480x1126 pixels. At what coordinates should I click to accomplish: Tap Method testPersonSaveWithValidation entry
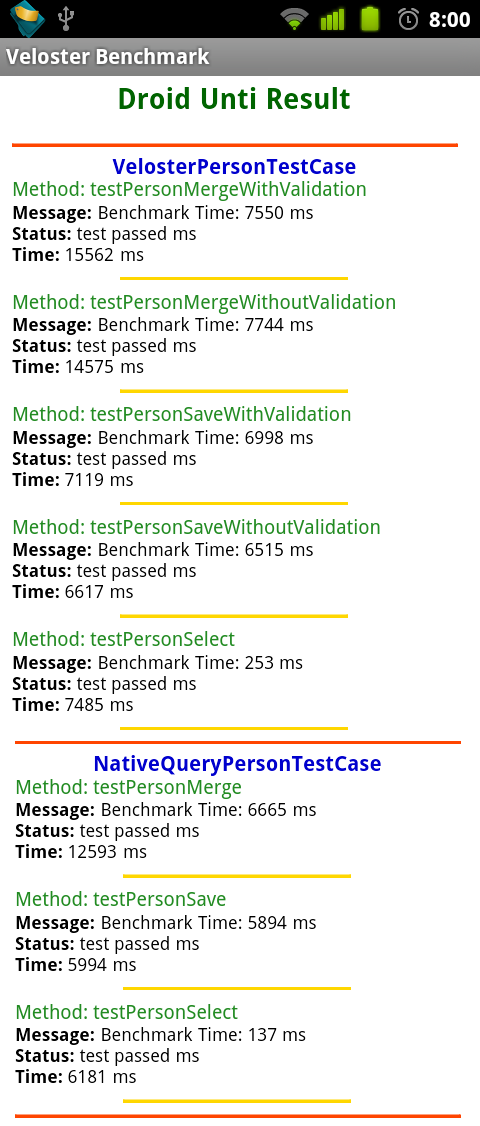182,414
